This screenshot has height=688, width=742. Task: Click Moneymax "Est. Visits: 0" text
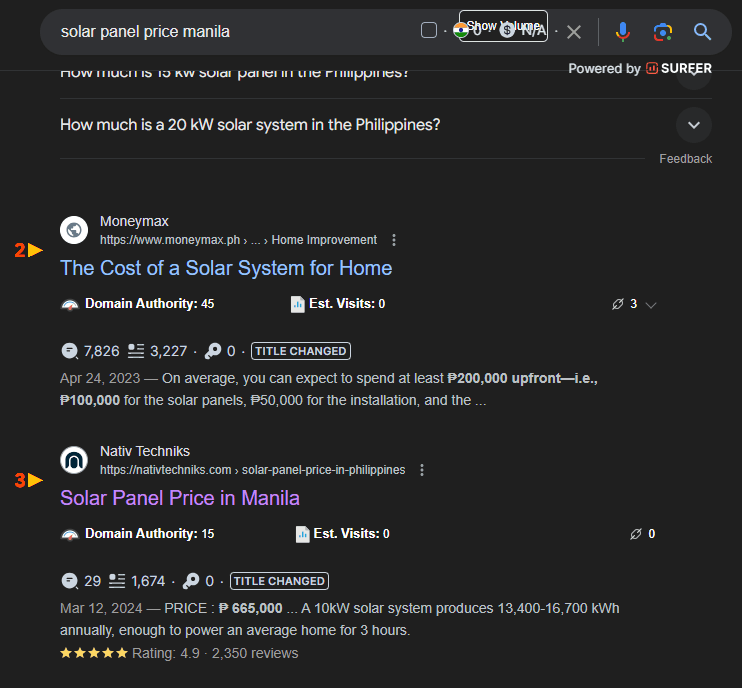coord(347,304)
